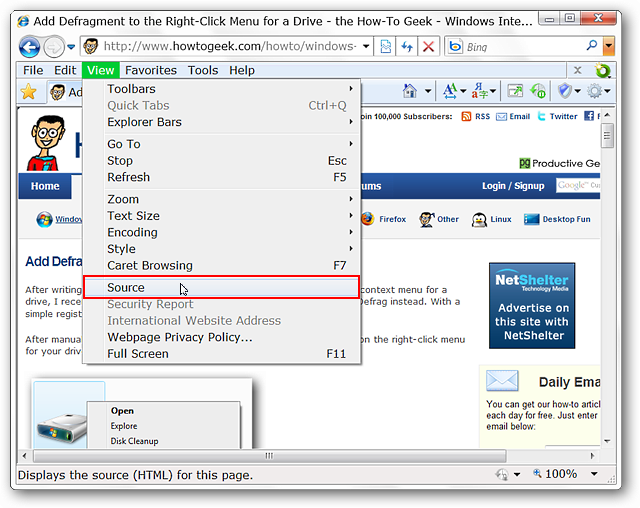Click the text size AA toolbar icon

tap(450, 91)
